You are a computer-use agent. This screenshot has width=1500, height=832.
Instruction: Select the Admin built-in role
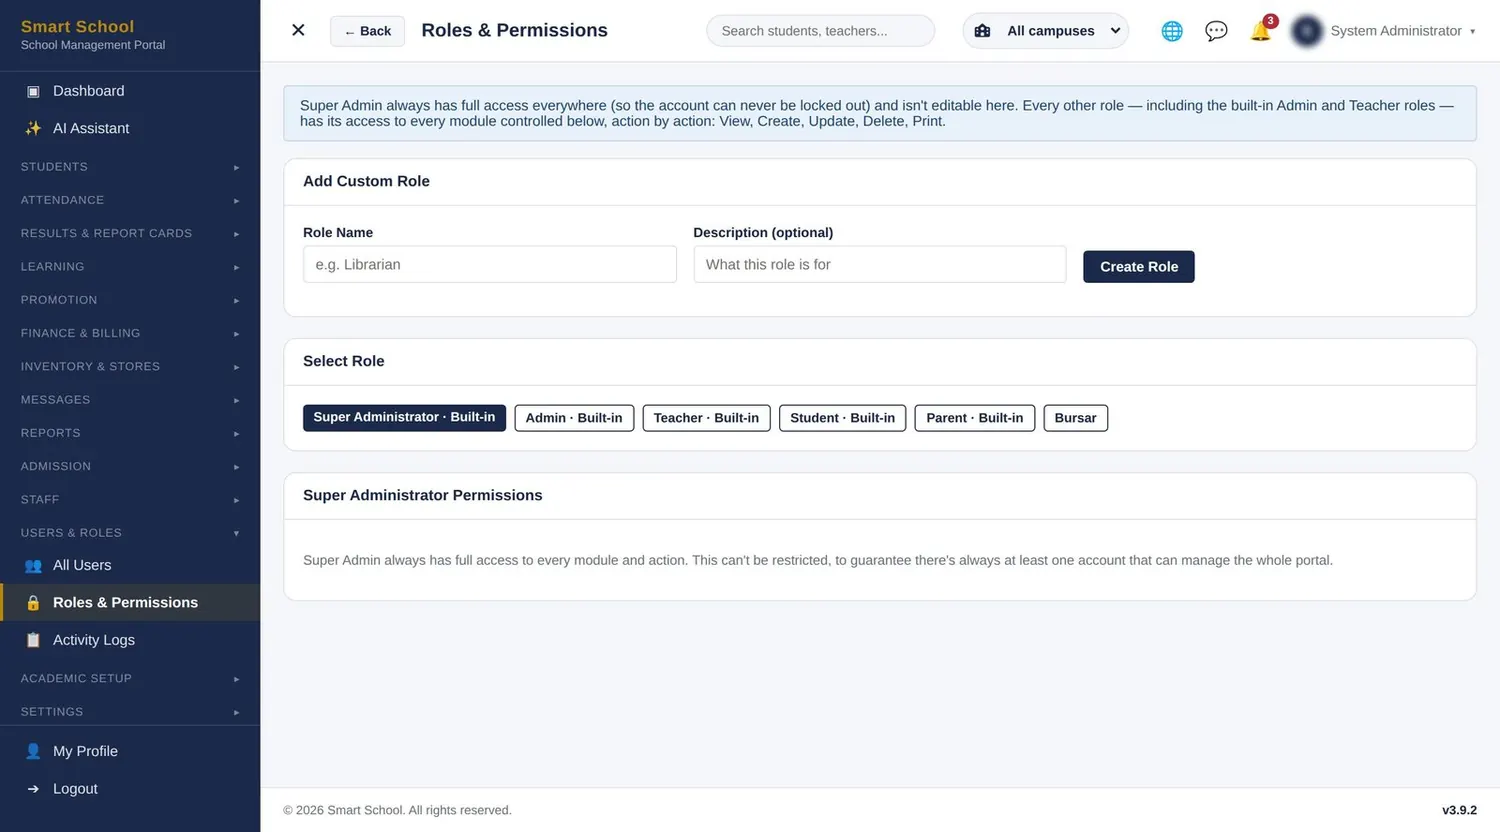point(574,418)
